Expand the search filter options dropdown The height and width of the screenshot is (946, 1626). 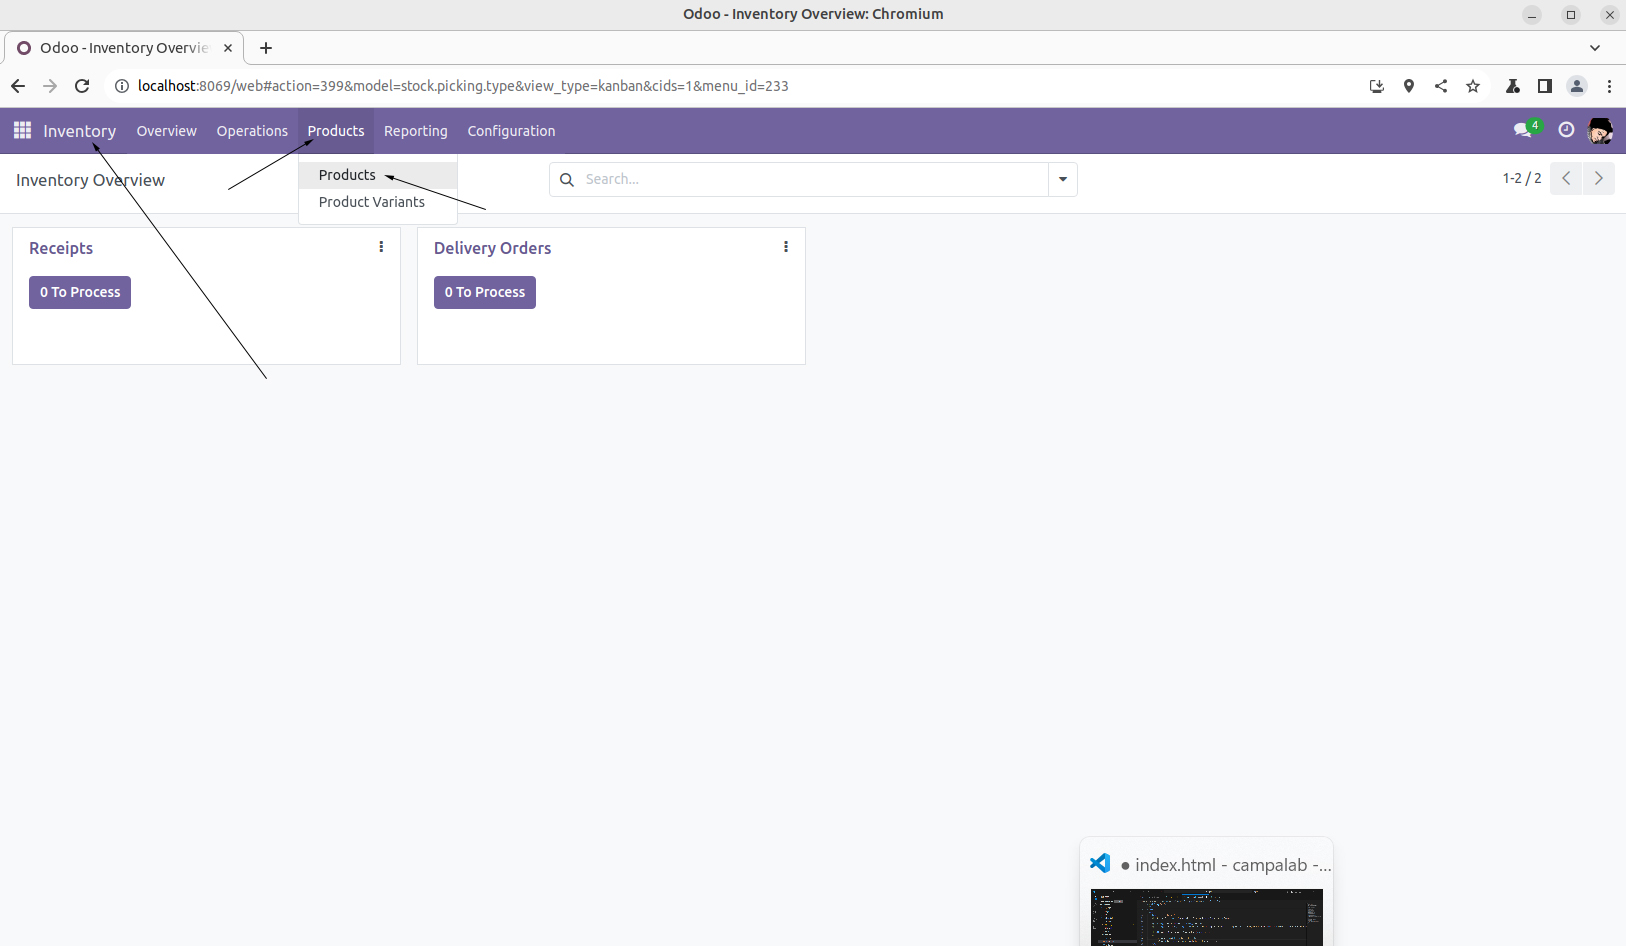pos(1062,180)
